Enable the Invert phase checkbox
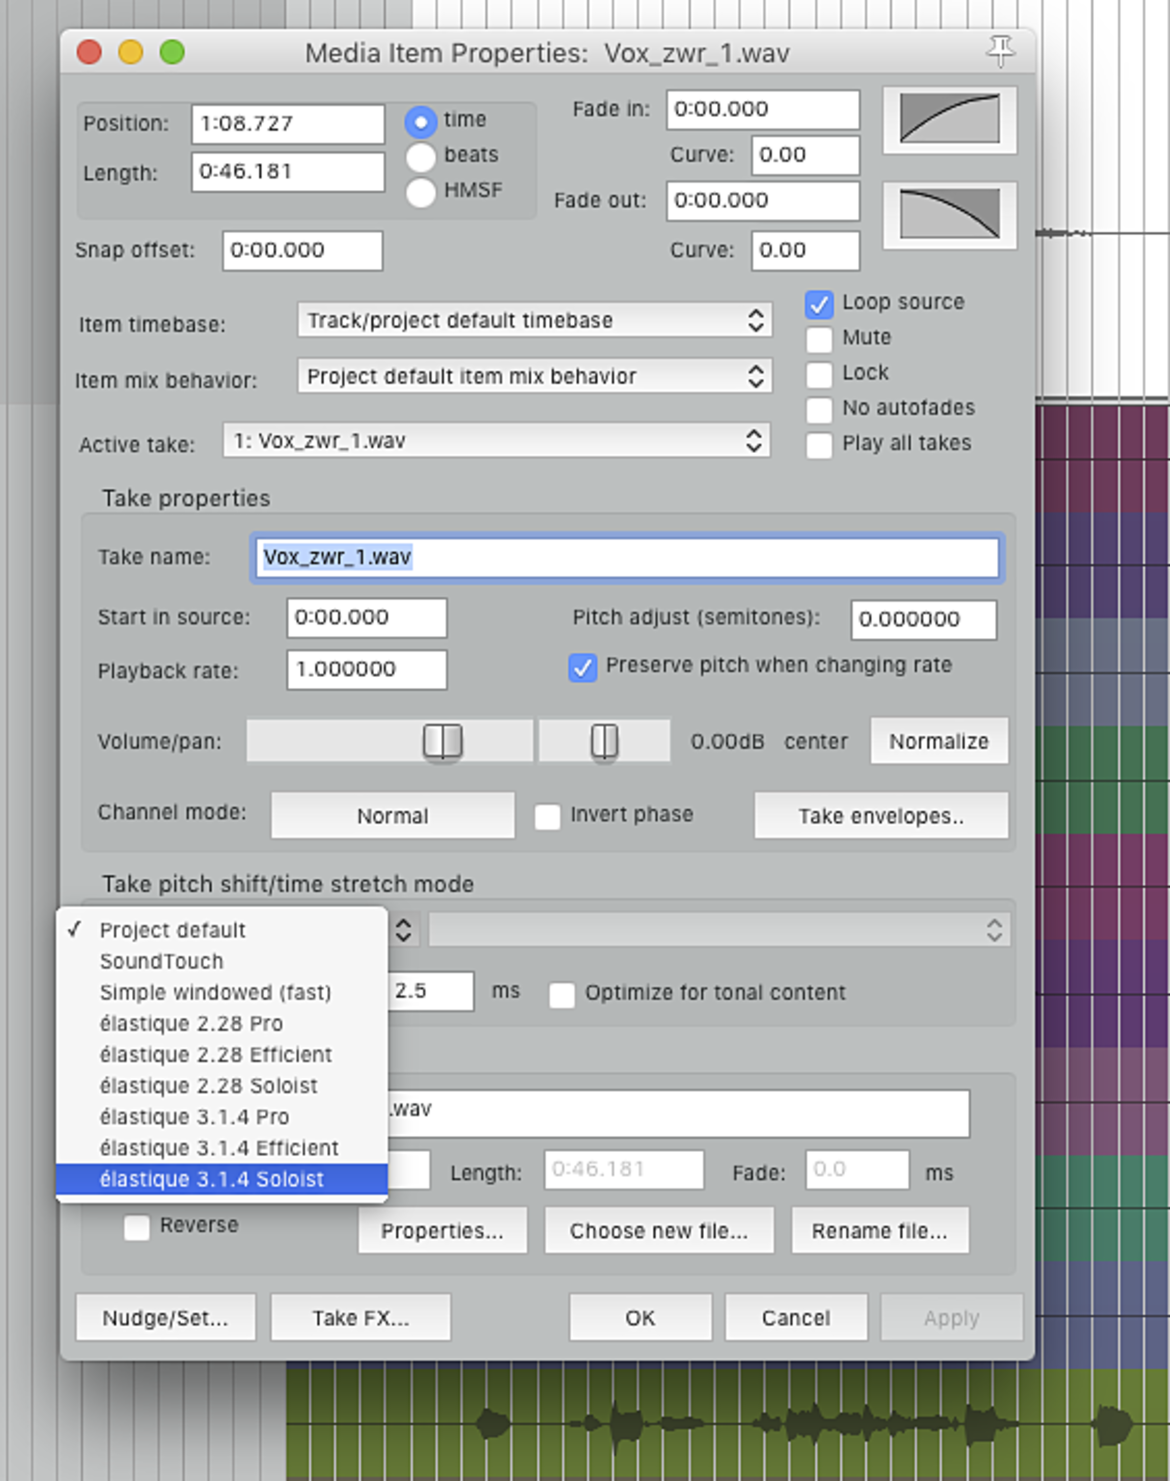The height and width of the screenshot is (1481, 1170). 547,817
